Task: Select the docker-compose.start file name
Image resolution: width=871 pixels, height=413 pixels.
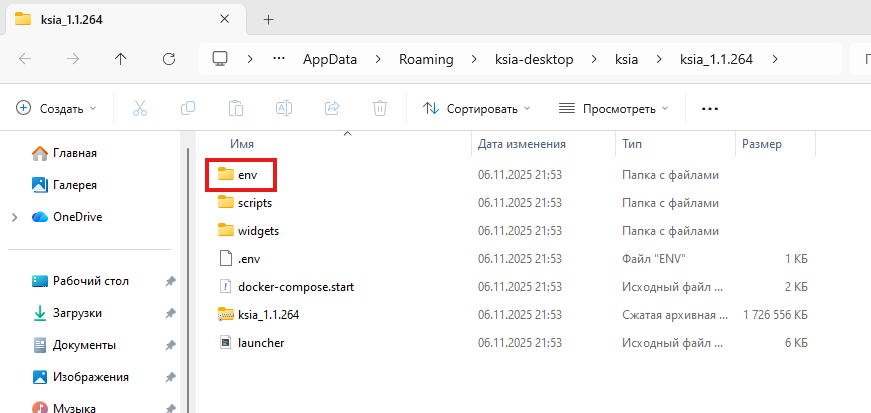Action: click(296, 287)
